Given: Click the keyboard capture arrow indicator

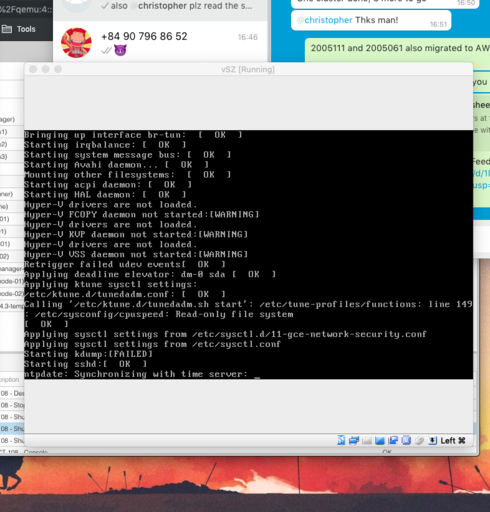Looking at the screenshot, I should 432,441.
